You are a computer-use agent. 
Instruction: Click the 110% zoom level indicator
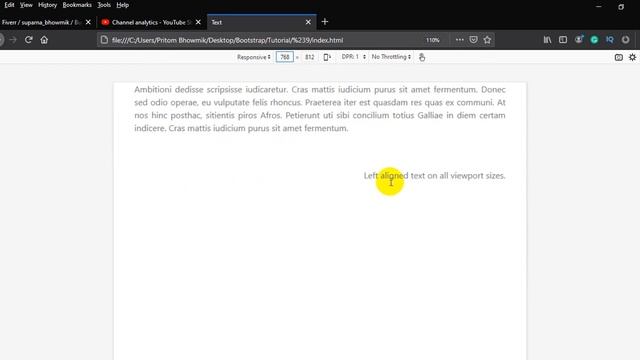pyautogui.click(x=433, y=40)
